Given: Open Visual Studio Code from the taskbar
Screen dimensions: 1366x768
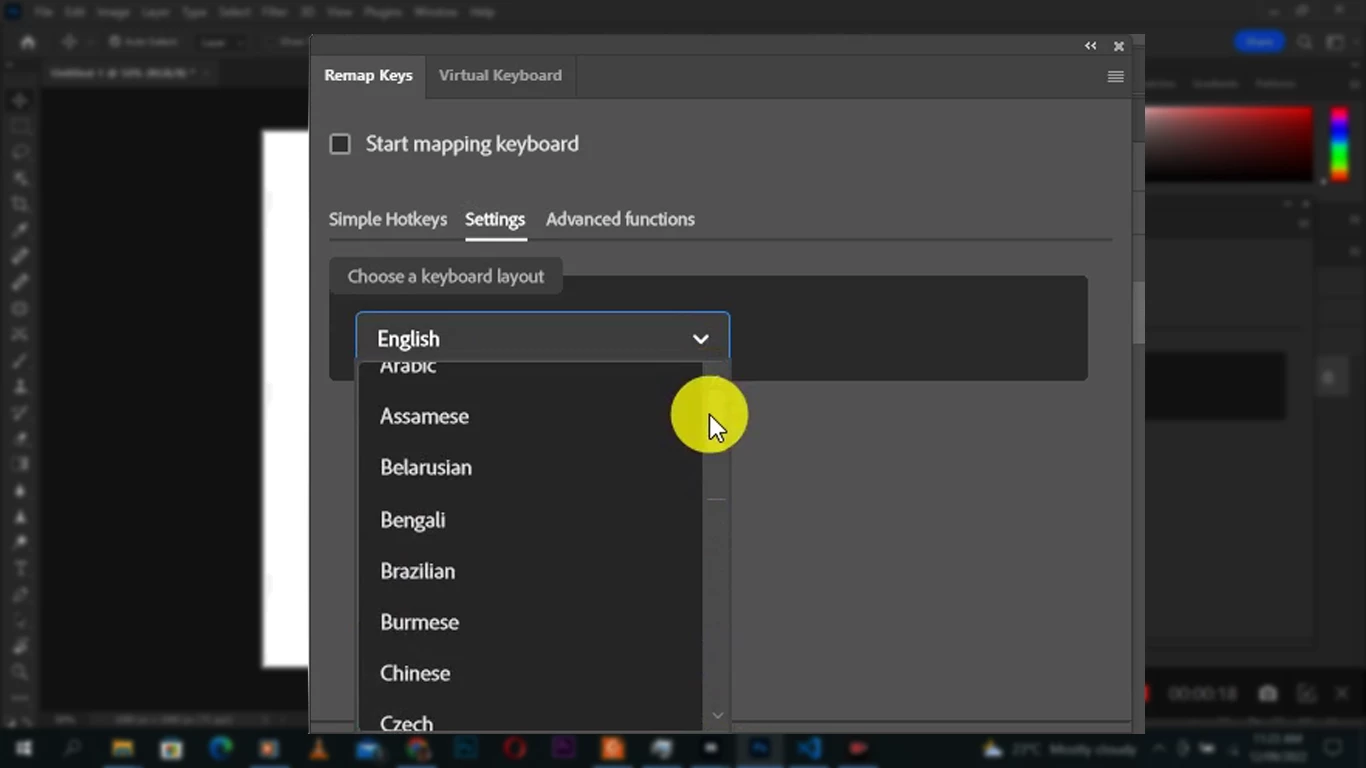Looking at the screenshot, I should click(809, 748).
